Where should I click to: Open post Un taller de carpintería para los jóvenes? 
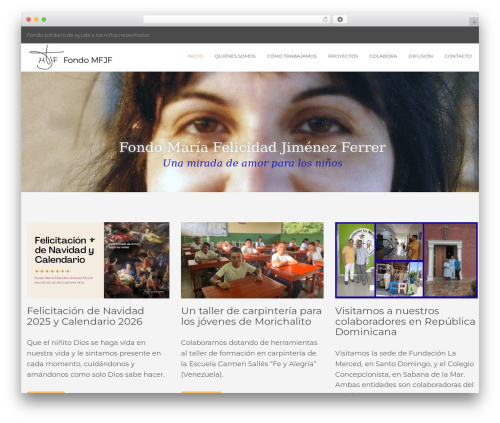[x=251, y=316]
